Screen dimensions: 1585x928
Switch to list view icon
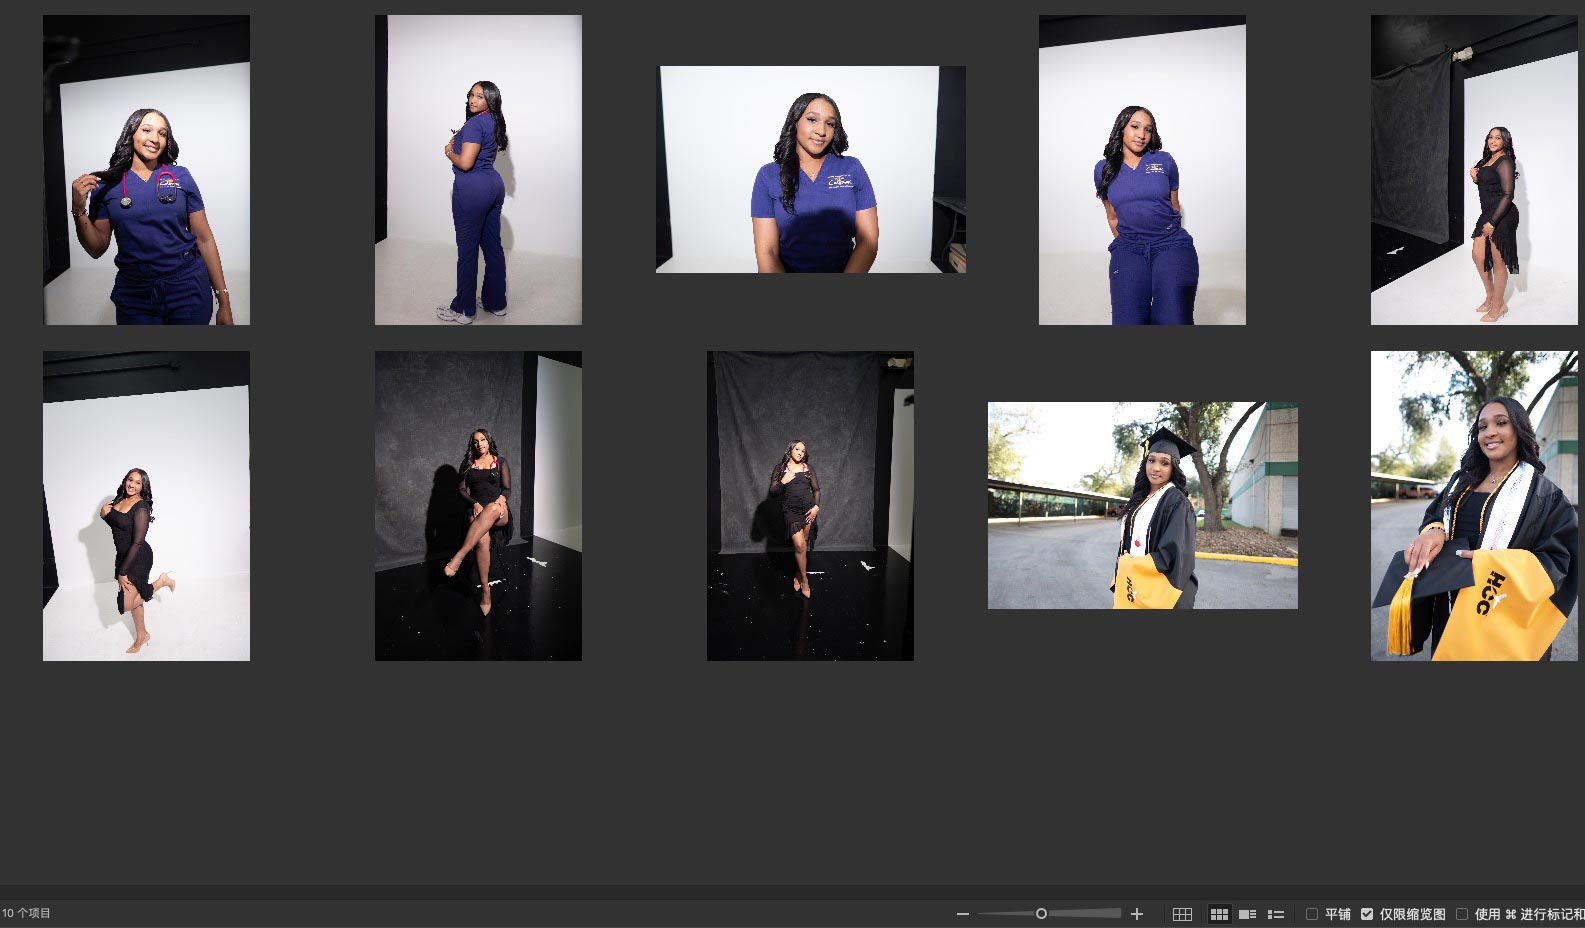[1276, 914]
